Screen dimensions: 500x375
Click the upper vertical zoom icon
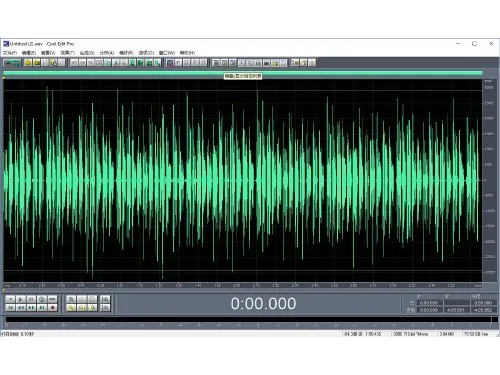tap(105, 299)
